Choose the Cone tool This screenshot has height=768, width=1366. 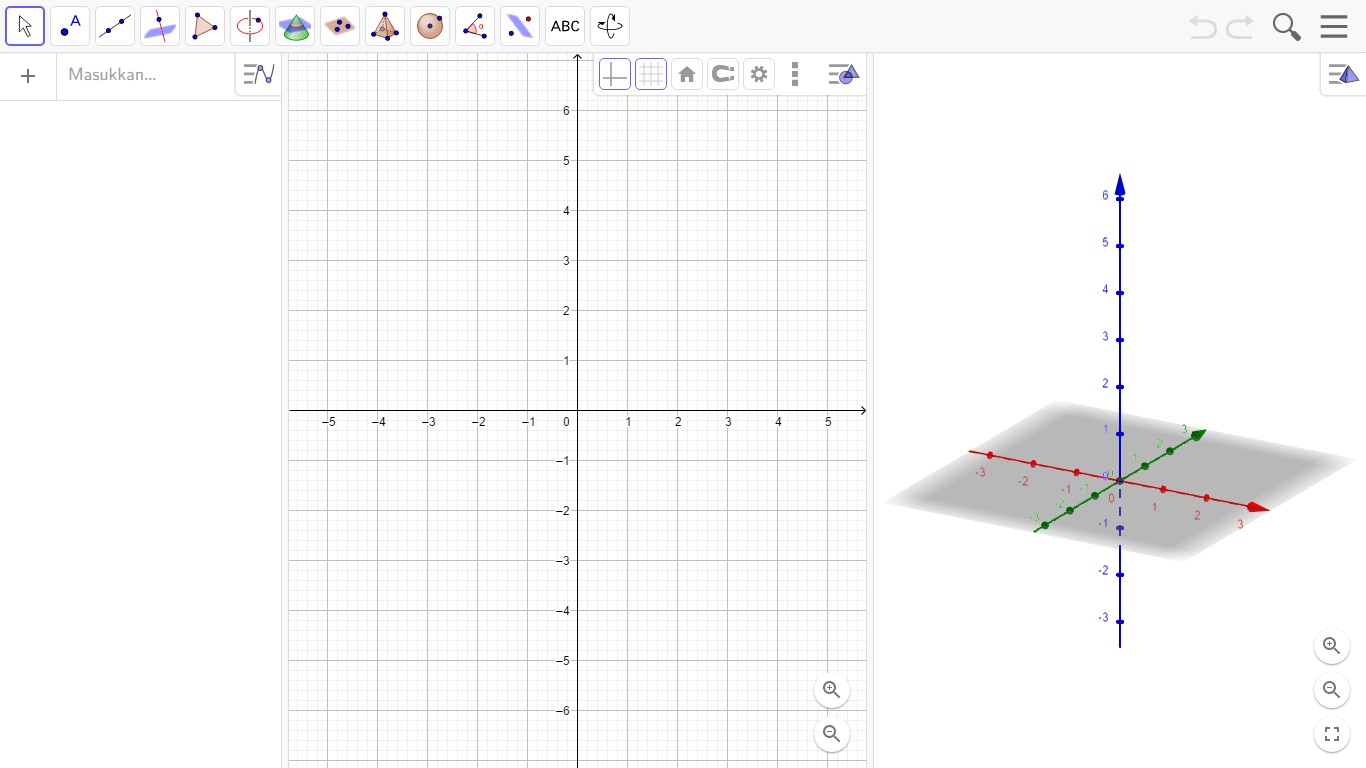tap(294, 25)
